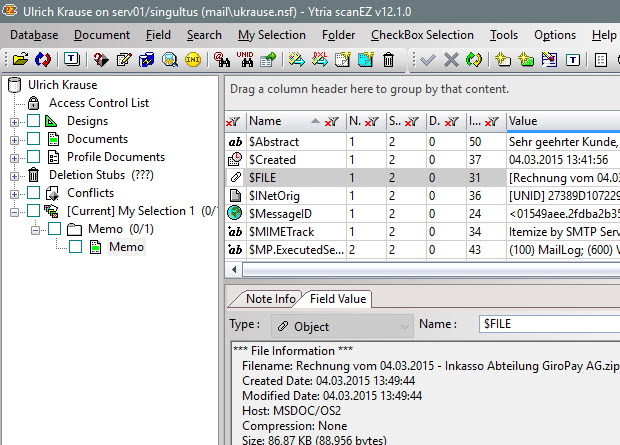
Task: Click the yellow folder with sparkle icon
Action: click(x=503, y=60)
